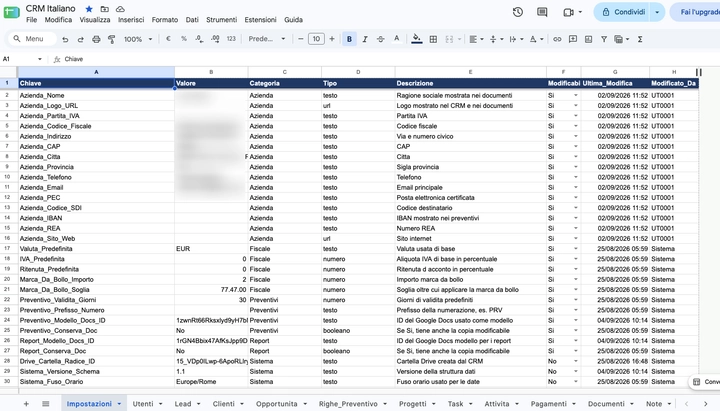This screenshot has height=411, width=720.
Task: Open the Guida menu
Action: pyautogui.click(x=293, y=20)
